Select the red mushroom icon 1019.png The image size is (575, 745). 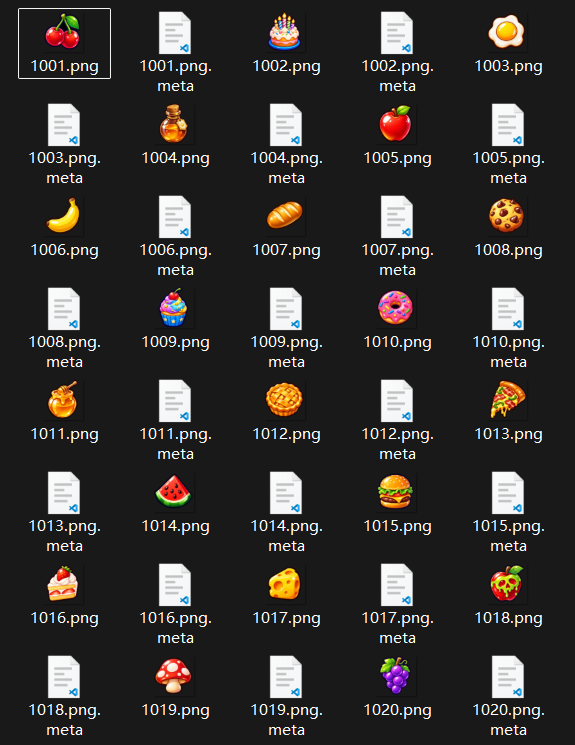click(x=174, y=676)
